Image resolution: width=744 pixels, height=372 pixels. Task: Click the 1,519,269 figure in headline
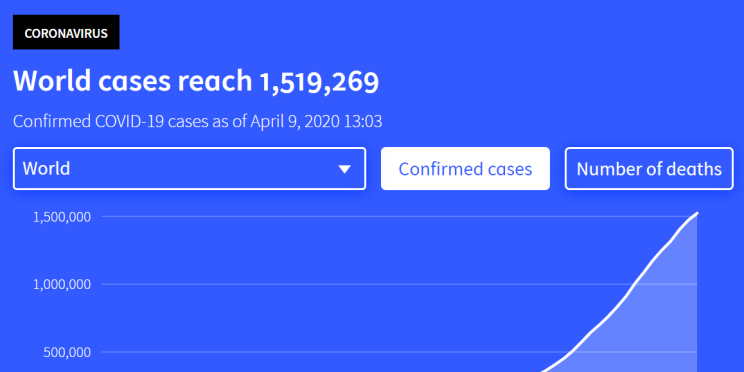coord(319,82)
